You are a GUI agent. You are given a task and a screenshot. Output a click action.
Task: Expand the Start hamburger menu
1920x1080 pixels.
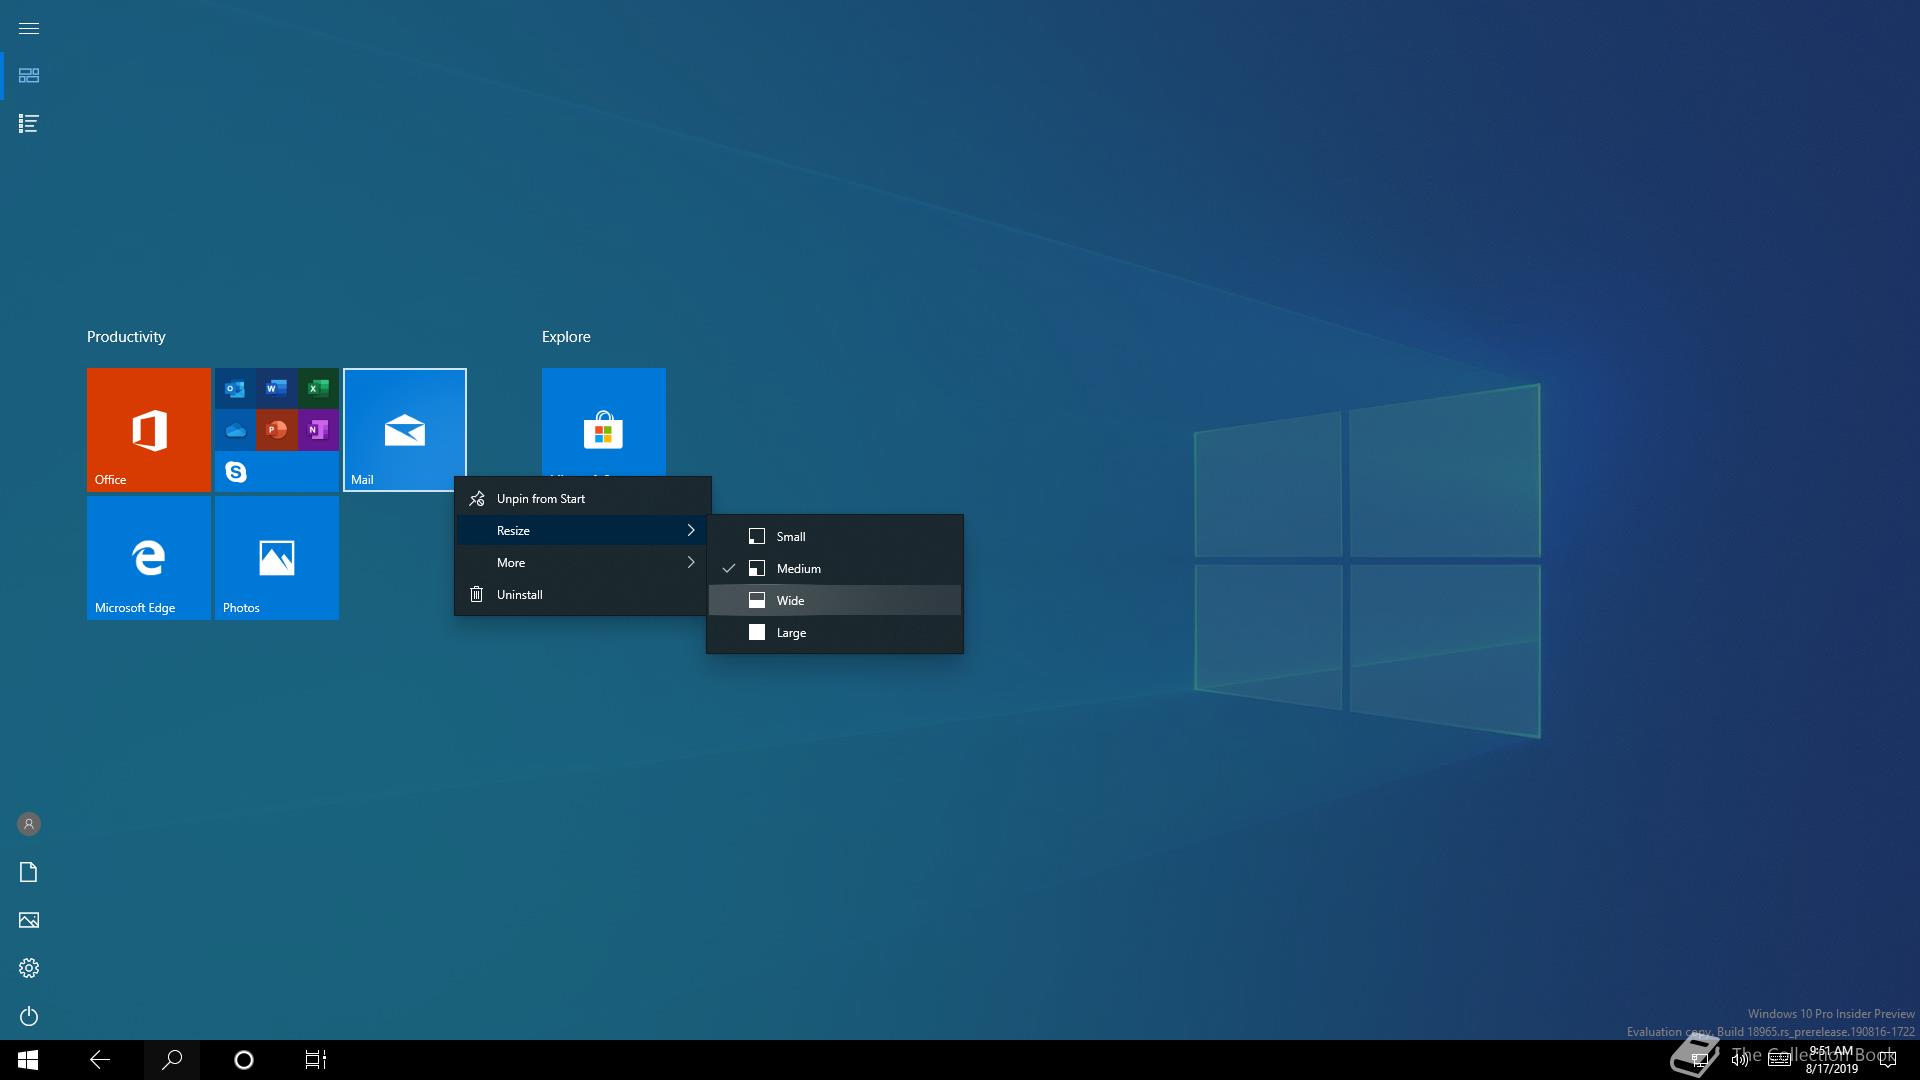29,28
